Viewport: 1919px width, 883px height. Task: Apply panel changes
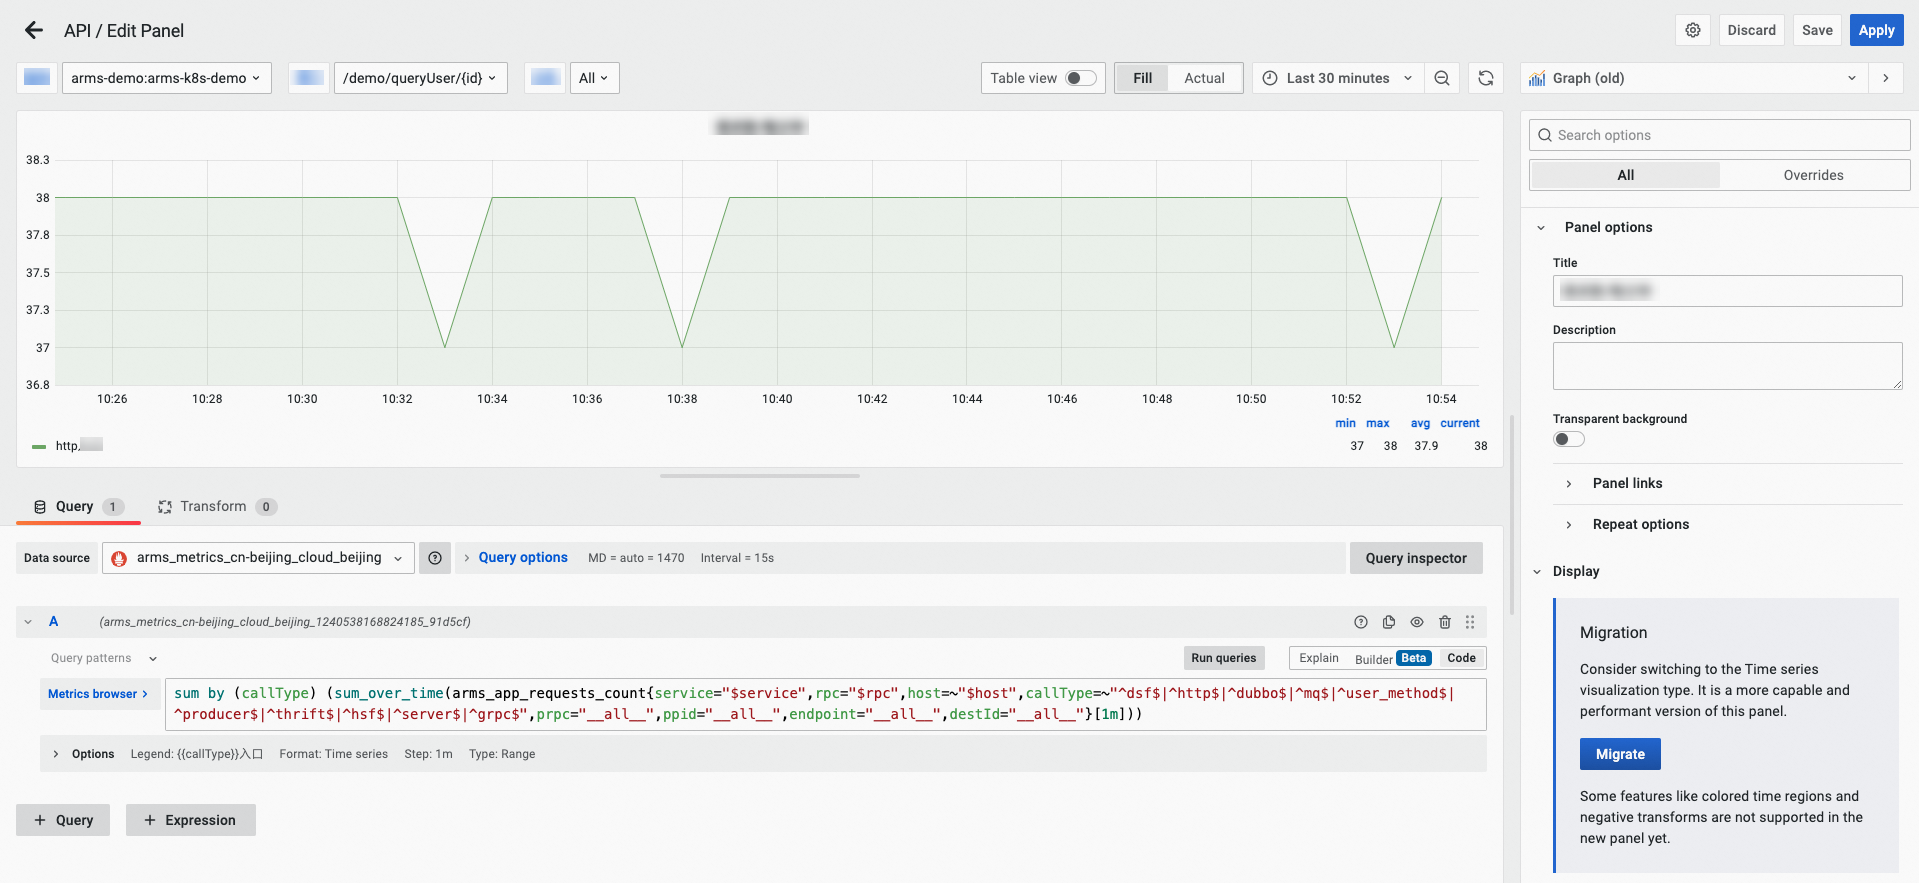pos(1876,30)
